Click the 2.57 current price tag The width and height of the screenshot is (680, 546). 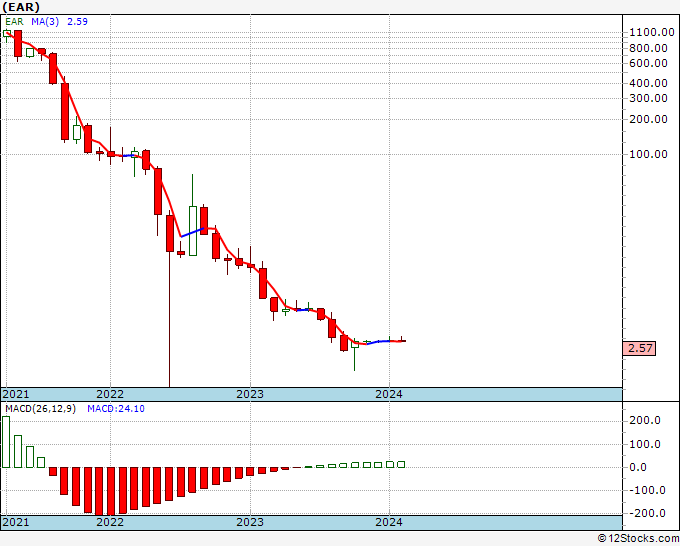(x=639, y=348)
